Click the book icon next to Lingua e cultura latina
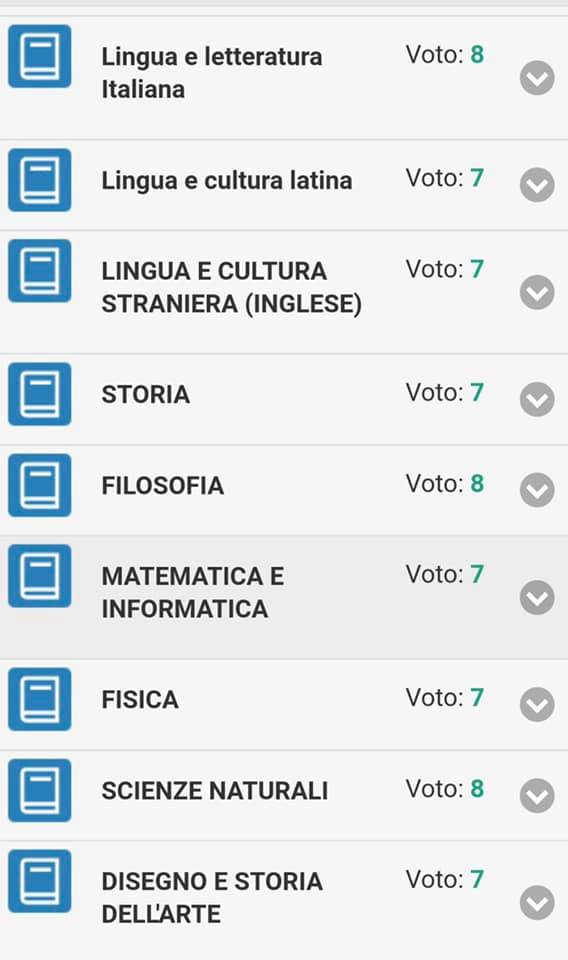Viewport: 568px width, 960px height. (40, 180)
